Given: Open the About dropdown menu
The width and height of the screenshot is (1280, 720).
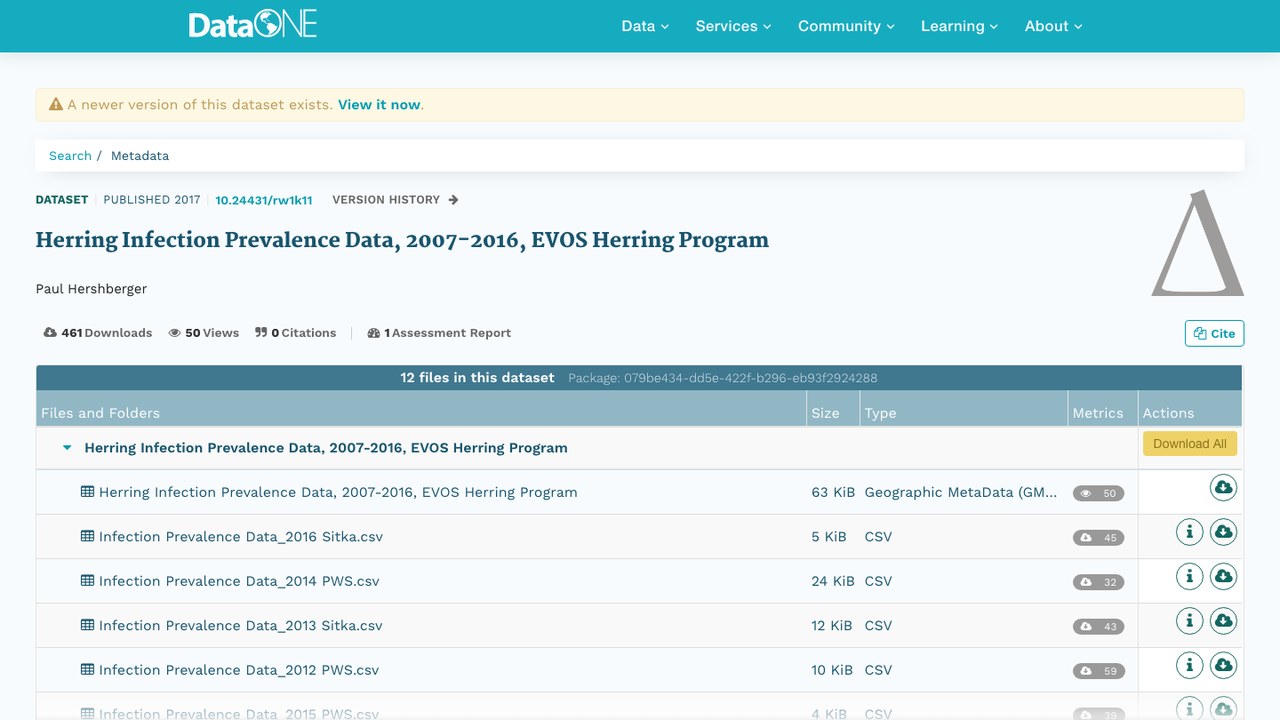Looking at the screenshot, I should click(x=1053, y=26).
